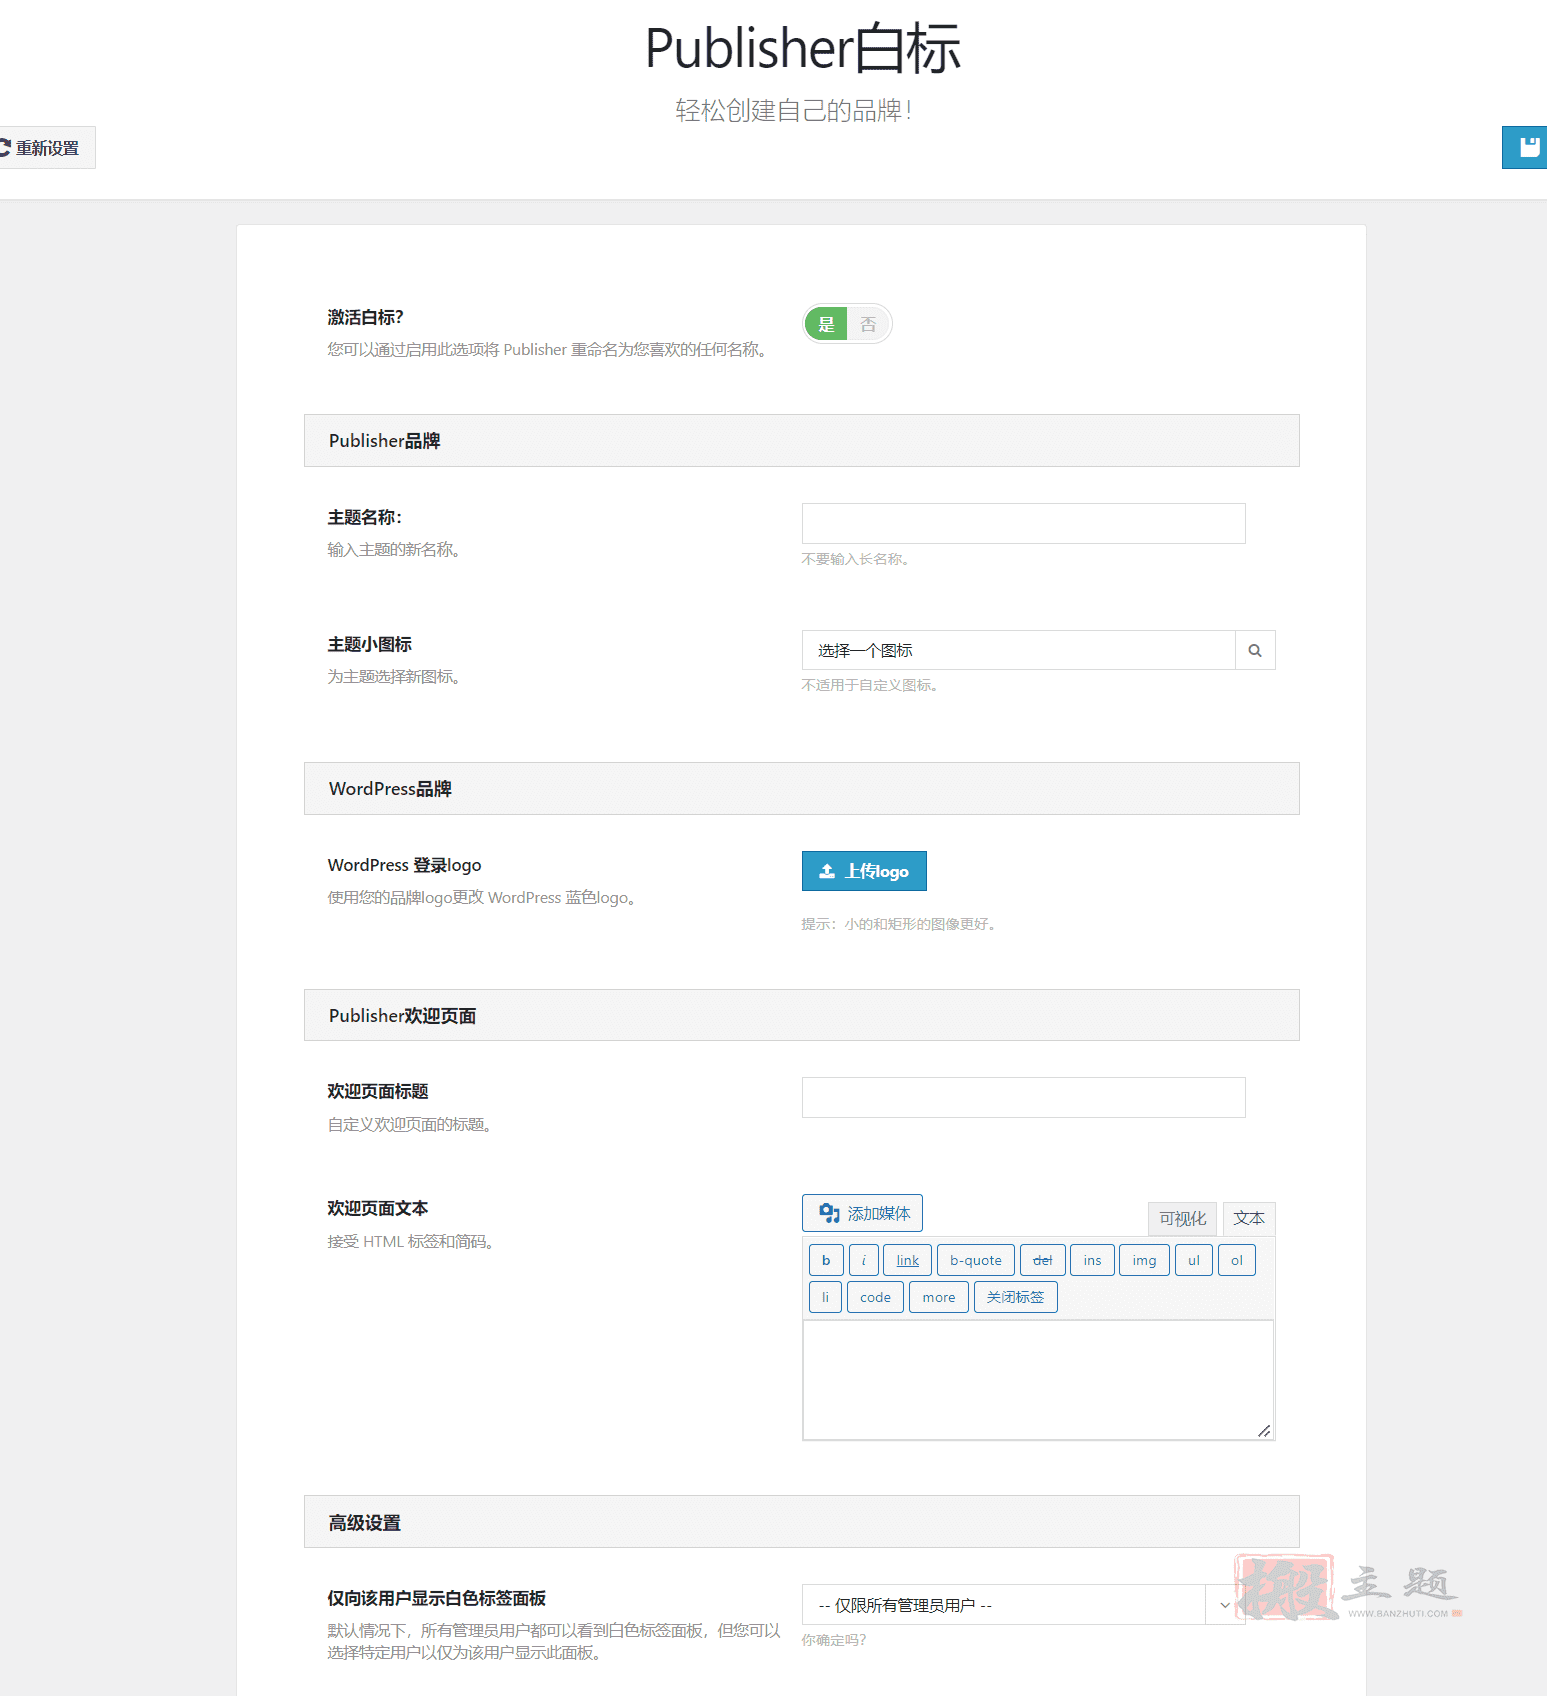Click the textarea resize handle corner
This screenshot has width=1547, height=1696.
pos(1265,1431)
